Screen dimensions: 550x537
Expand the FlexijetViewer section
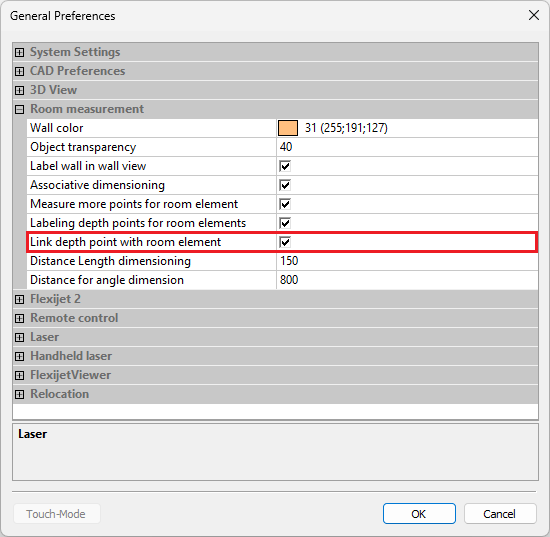tap(20, 376)
